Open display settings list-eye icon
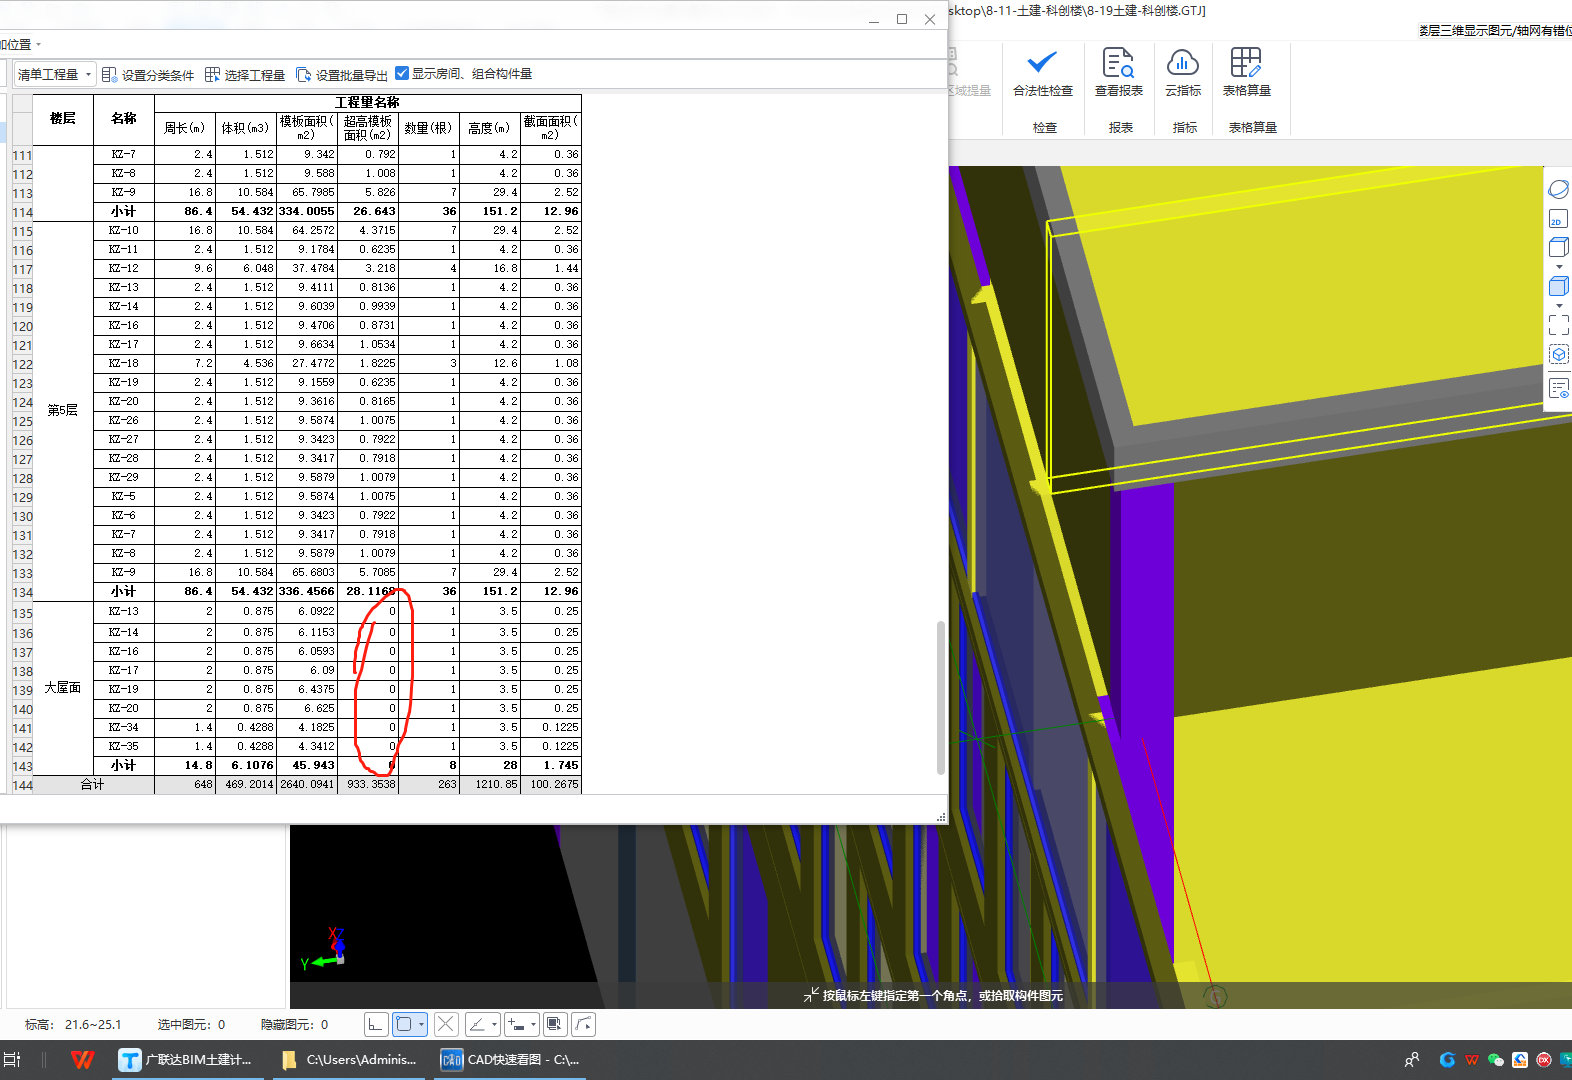 pos(1558,388)
